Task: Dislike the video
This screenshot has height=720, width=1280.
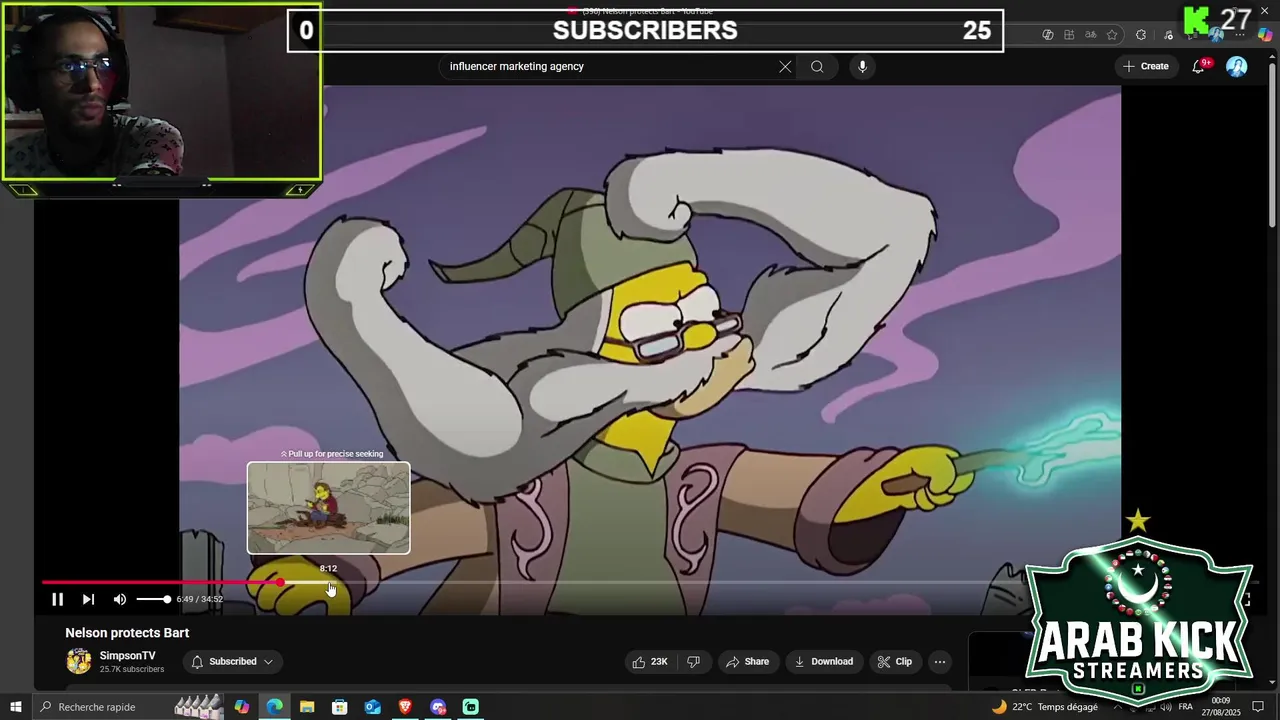Action: [x=693, y=661]
